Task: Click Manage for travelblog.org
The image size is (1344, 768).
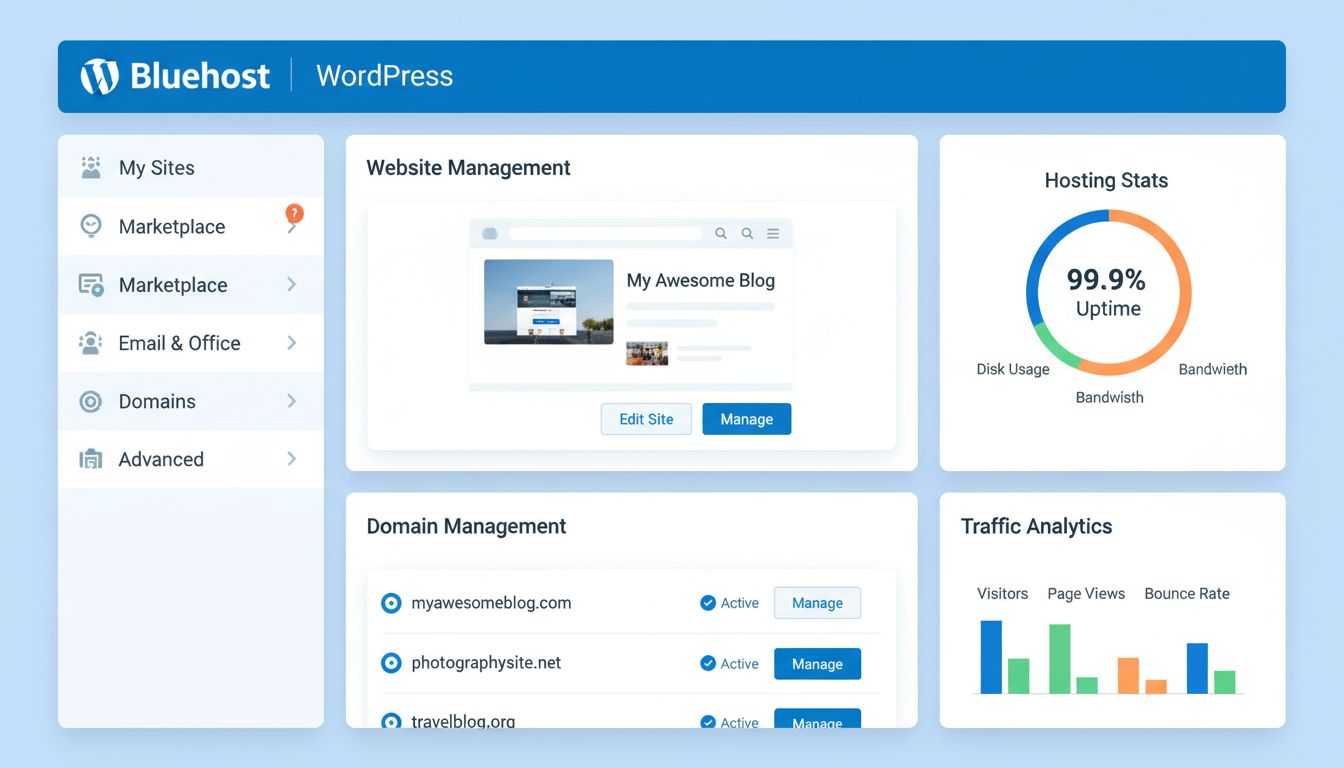Action: pos(817,719)
